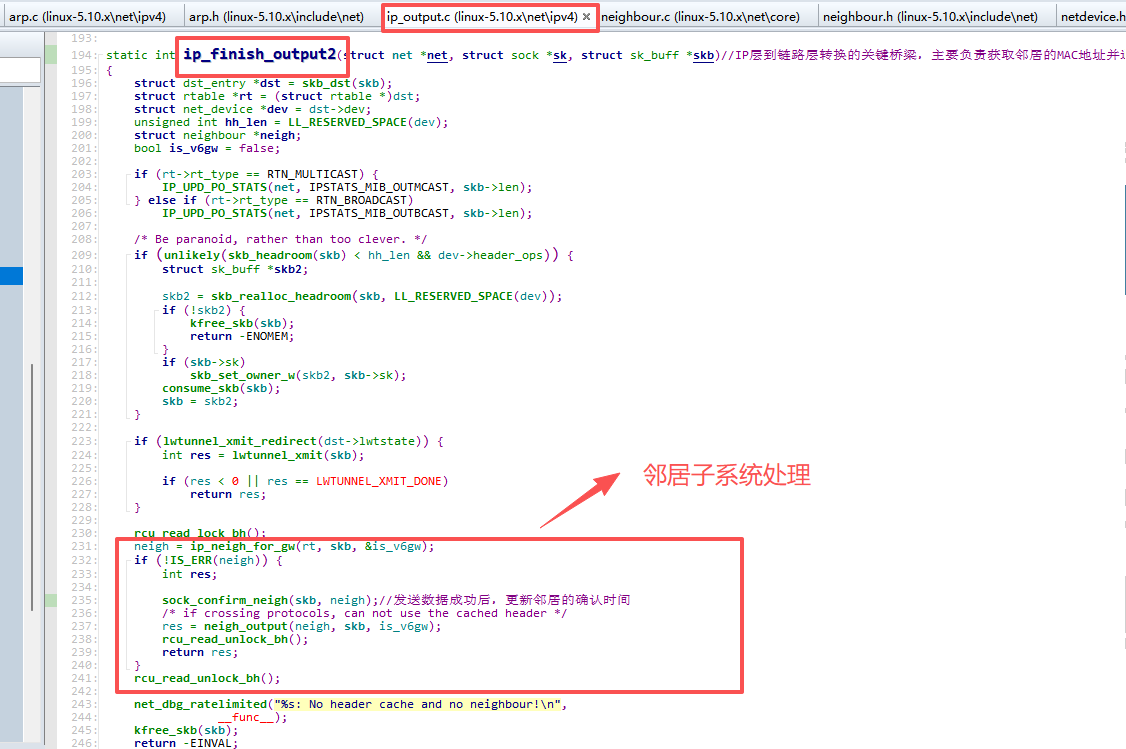
Task: Click the input box in the left panel
Action: (19, 70)
